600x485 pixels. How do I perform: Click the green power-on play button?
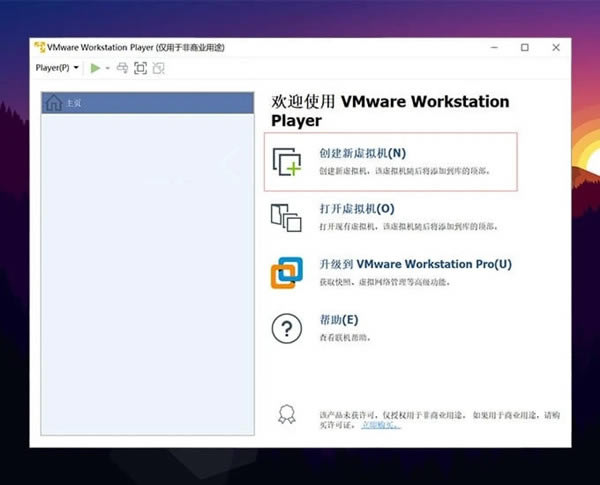95,68
